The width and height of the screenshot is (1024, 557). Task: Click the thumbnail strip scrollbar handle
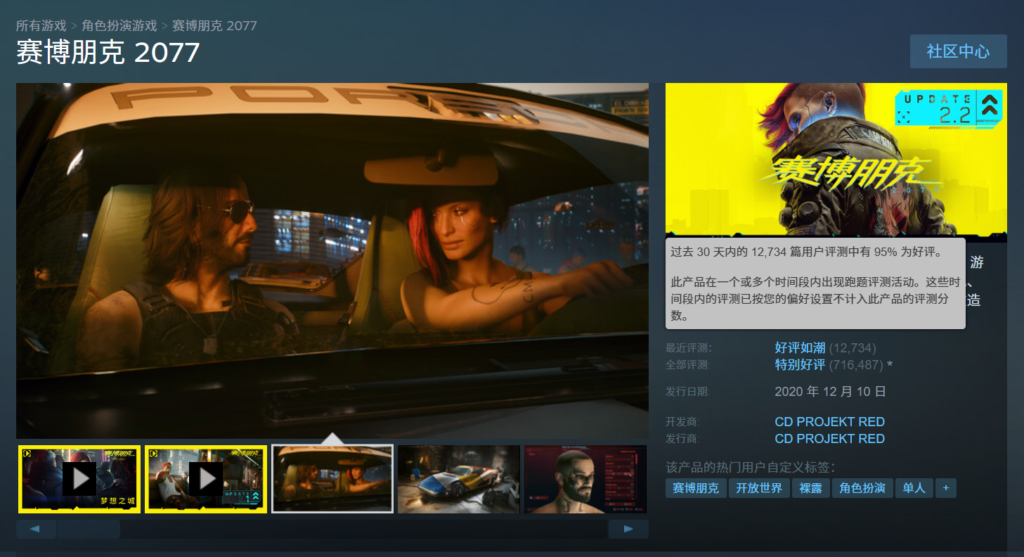(x=88, y=529)
